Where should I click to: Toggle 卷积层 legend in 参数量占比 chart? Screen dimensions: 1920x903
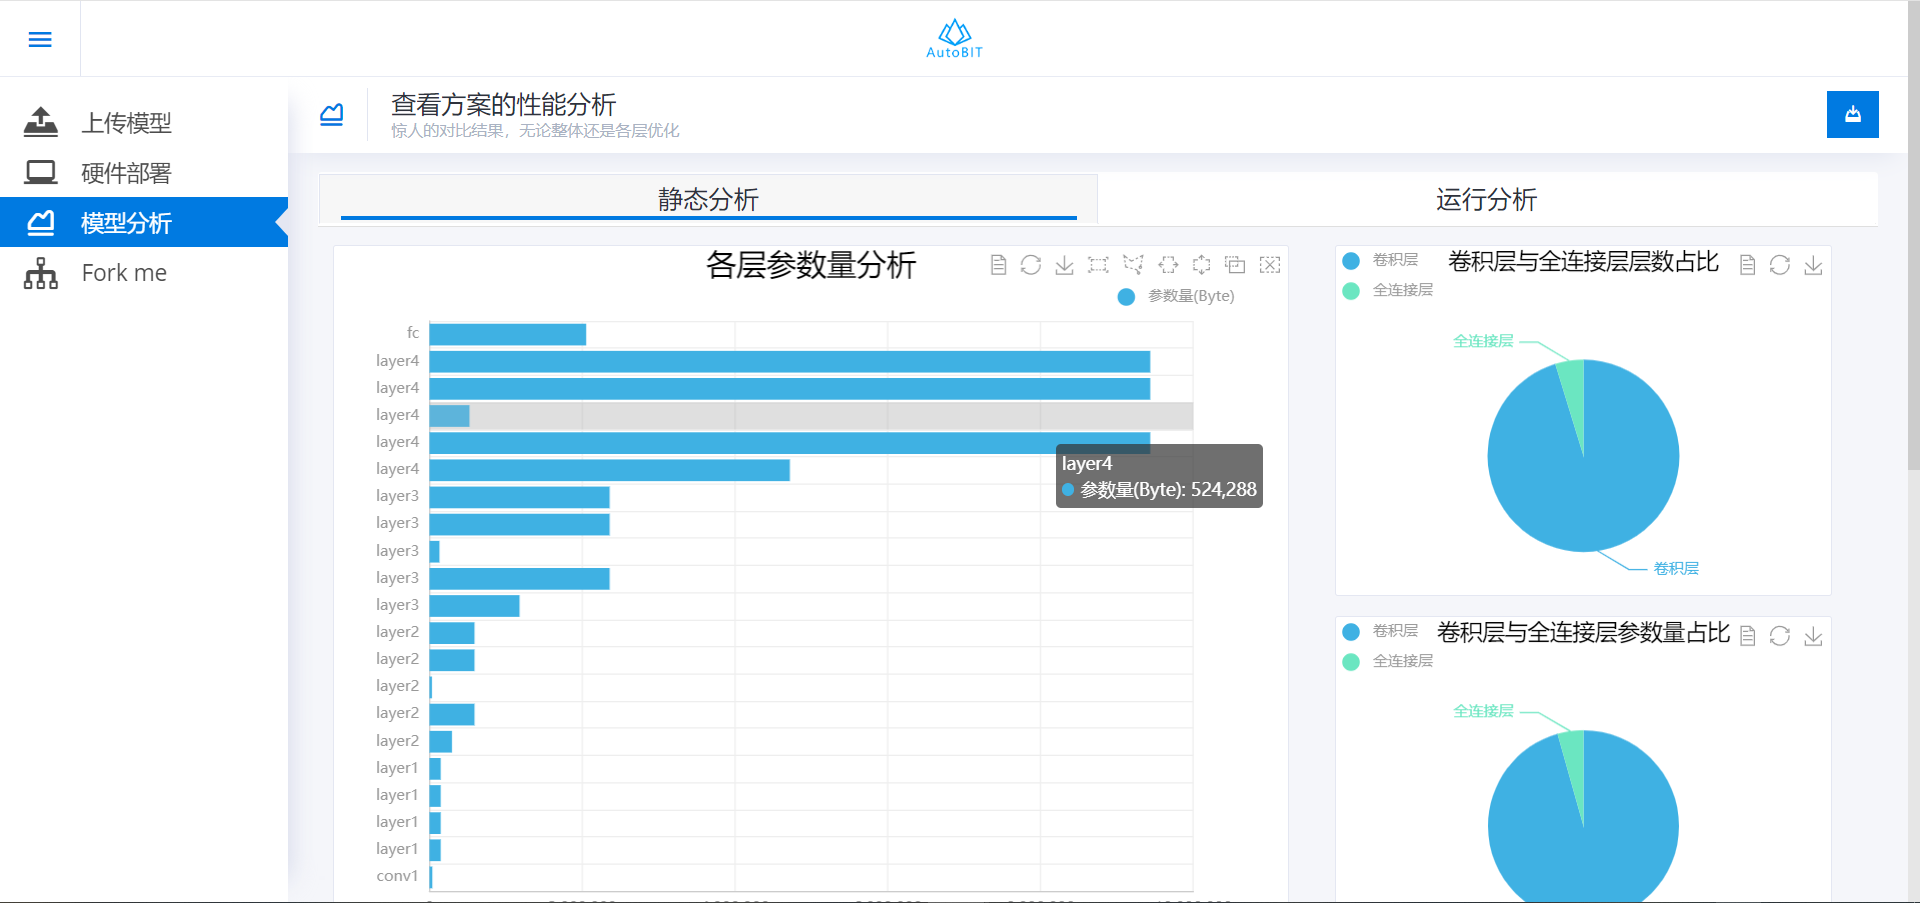[1380, 631]
